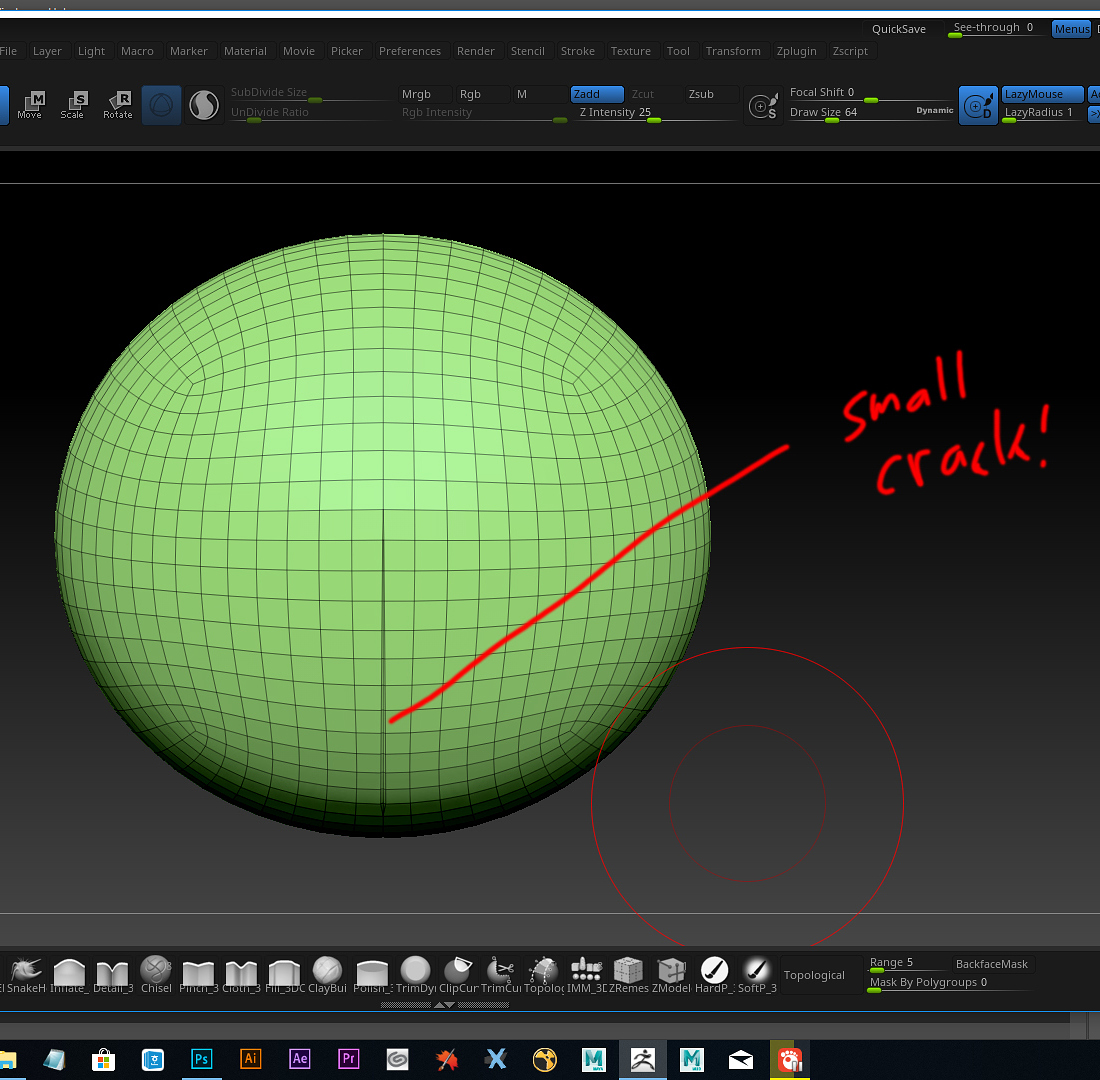This screenshot has width=1100, height=1080.
Task: Open the Light menu
Action: tap(91, 51)
